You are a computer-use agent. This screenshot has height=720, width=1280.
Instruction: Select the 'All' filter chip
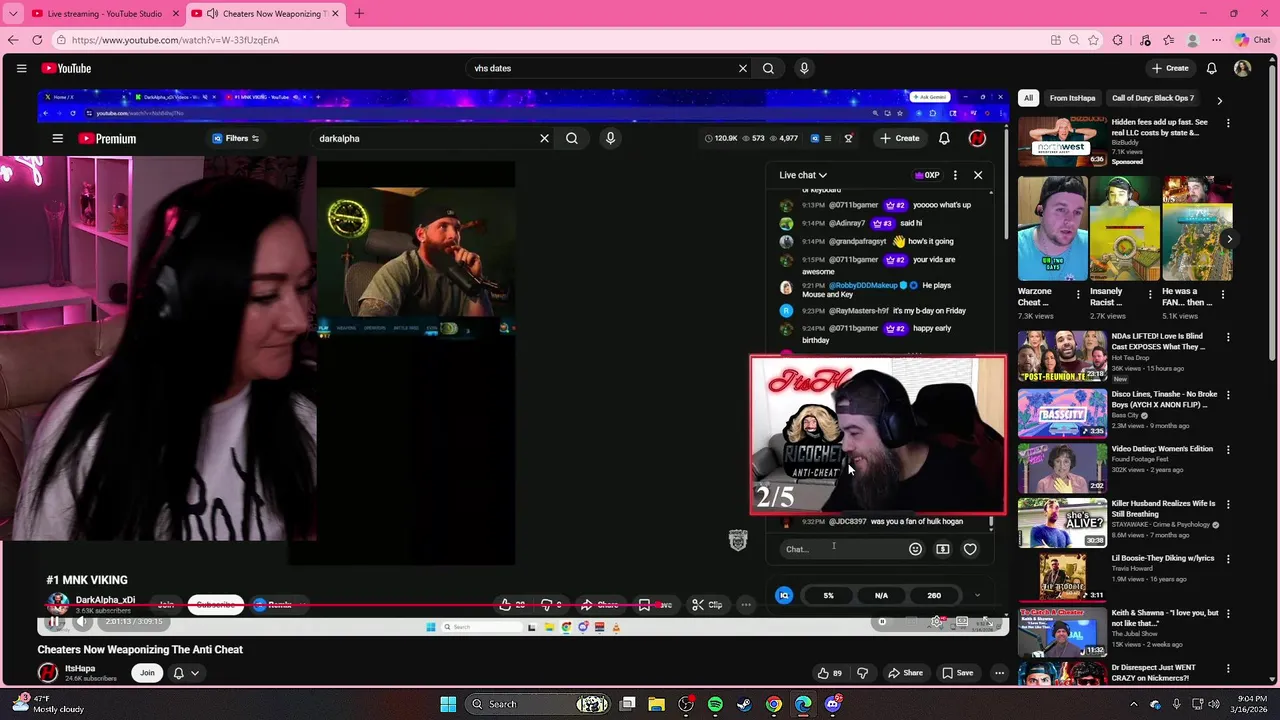(x=1028, y=98)
